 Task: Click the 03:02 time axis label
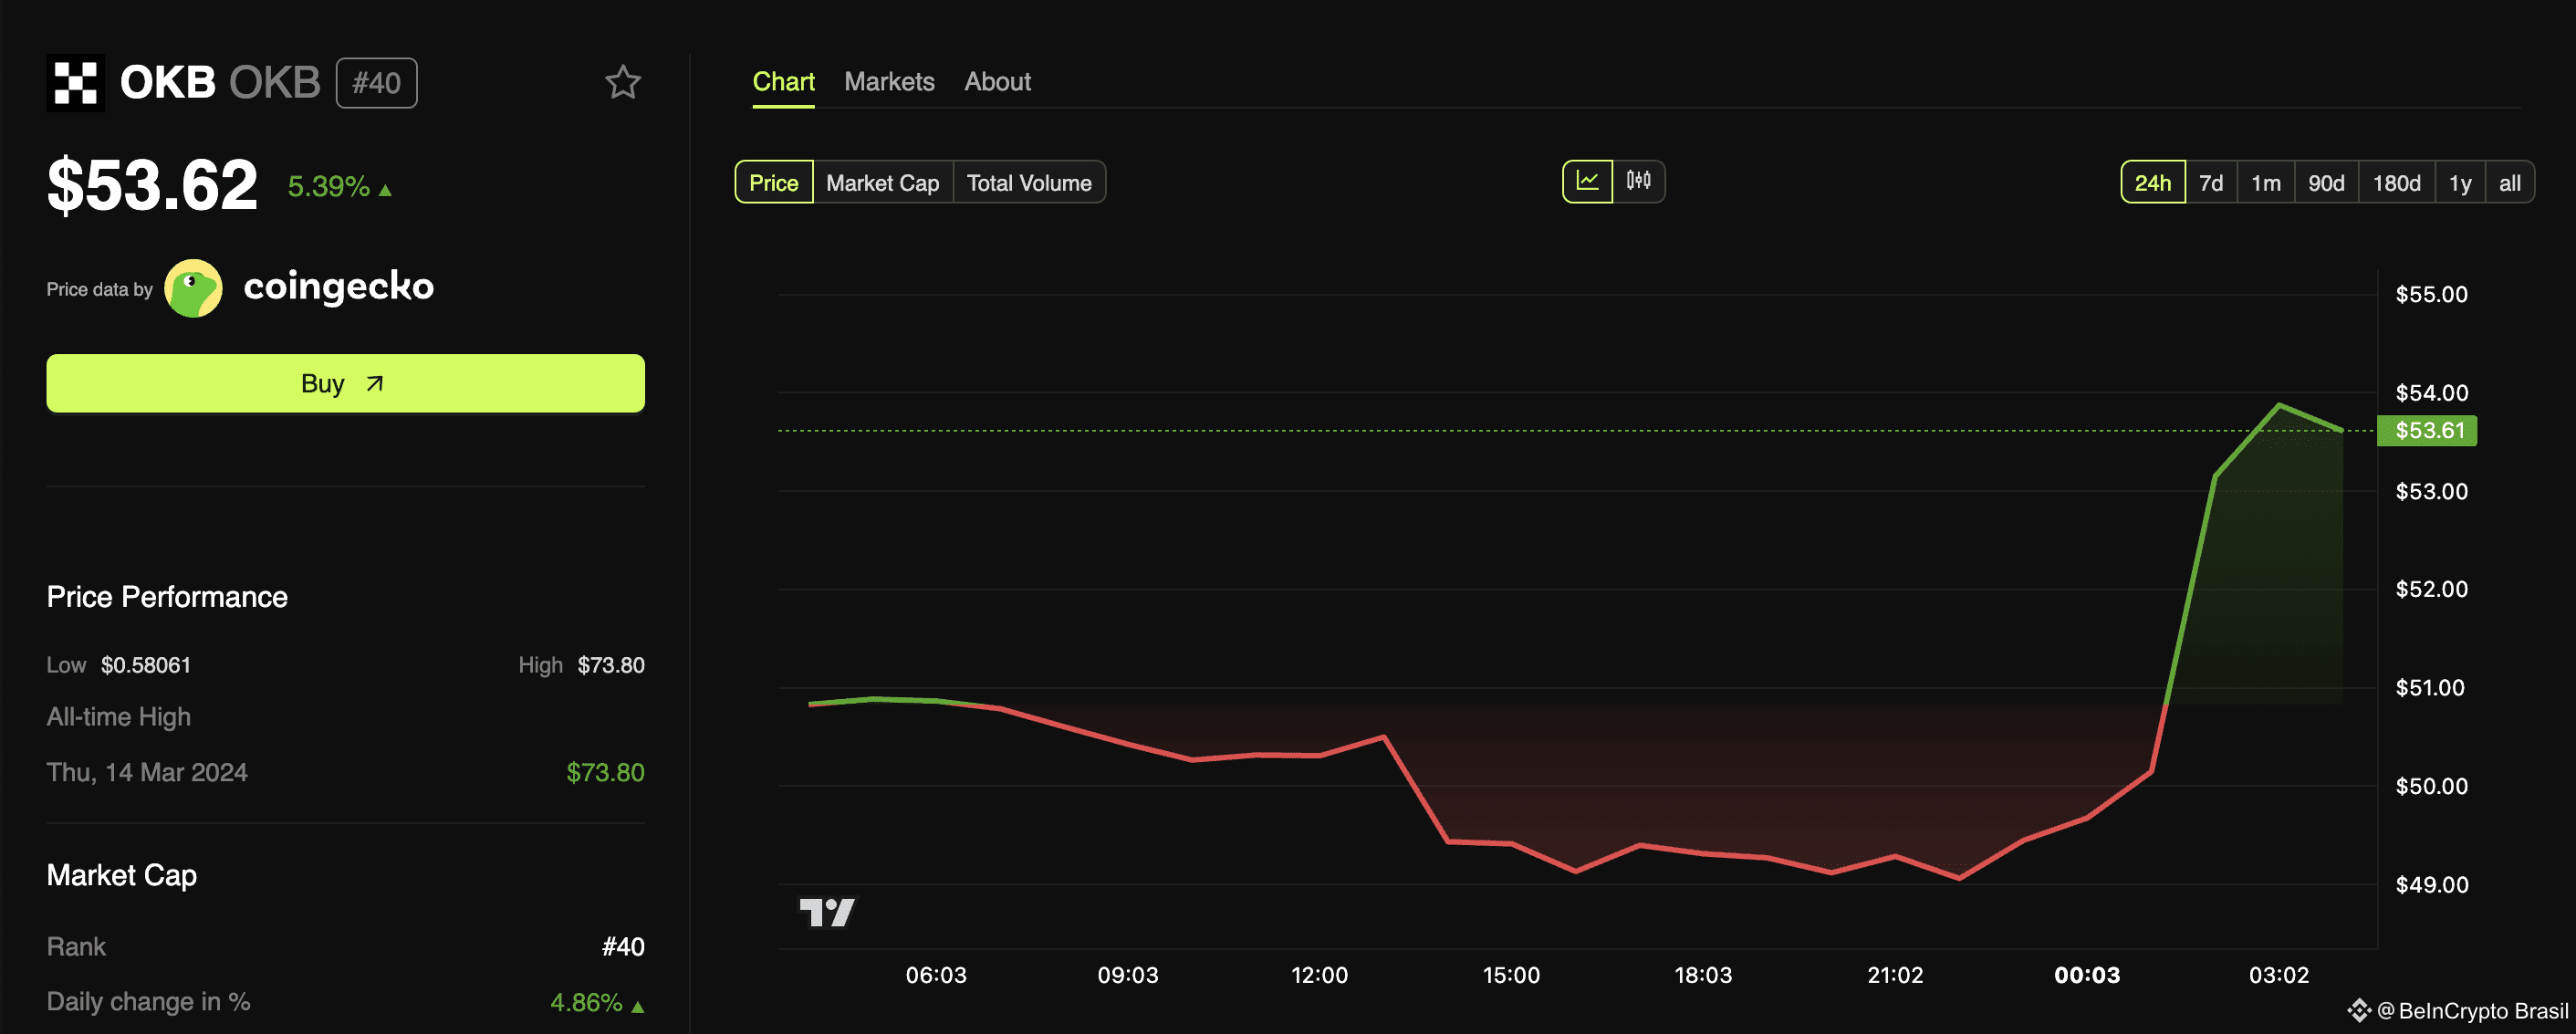[2279, 975]
